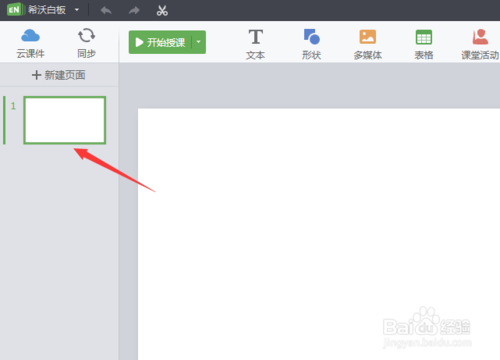Image resolution: width=500 pixels, height=360 pixels.
Task: Click the 希沃白板 EN logo icon
Action: [15, 9]
